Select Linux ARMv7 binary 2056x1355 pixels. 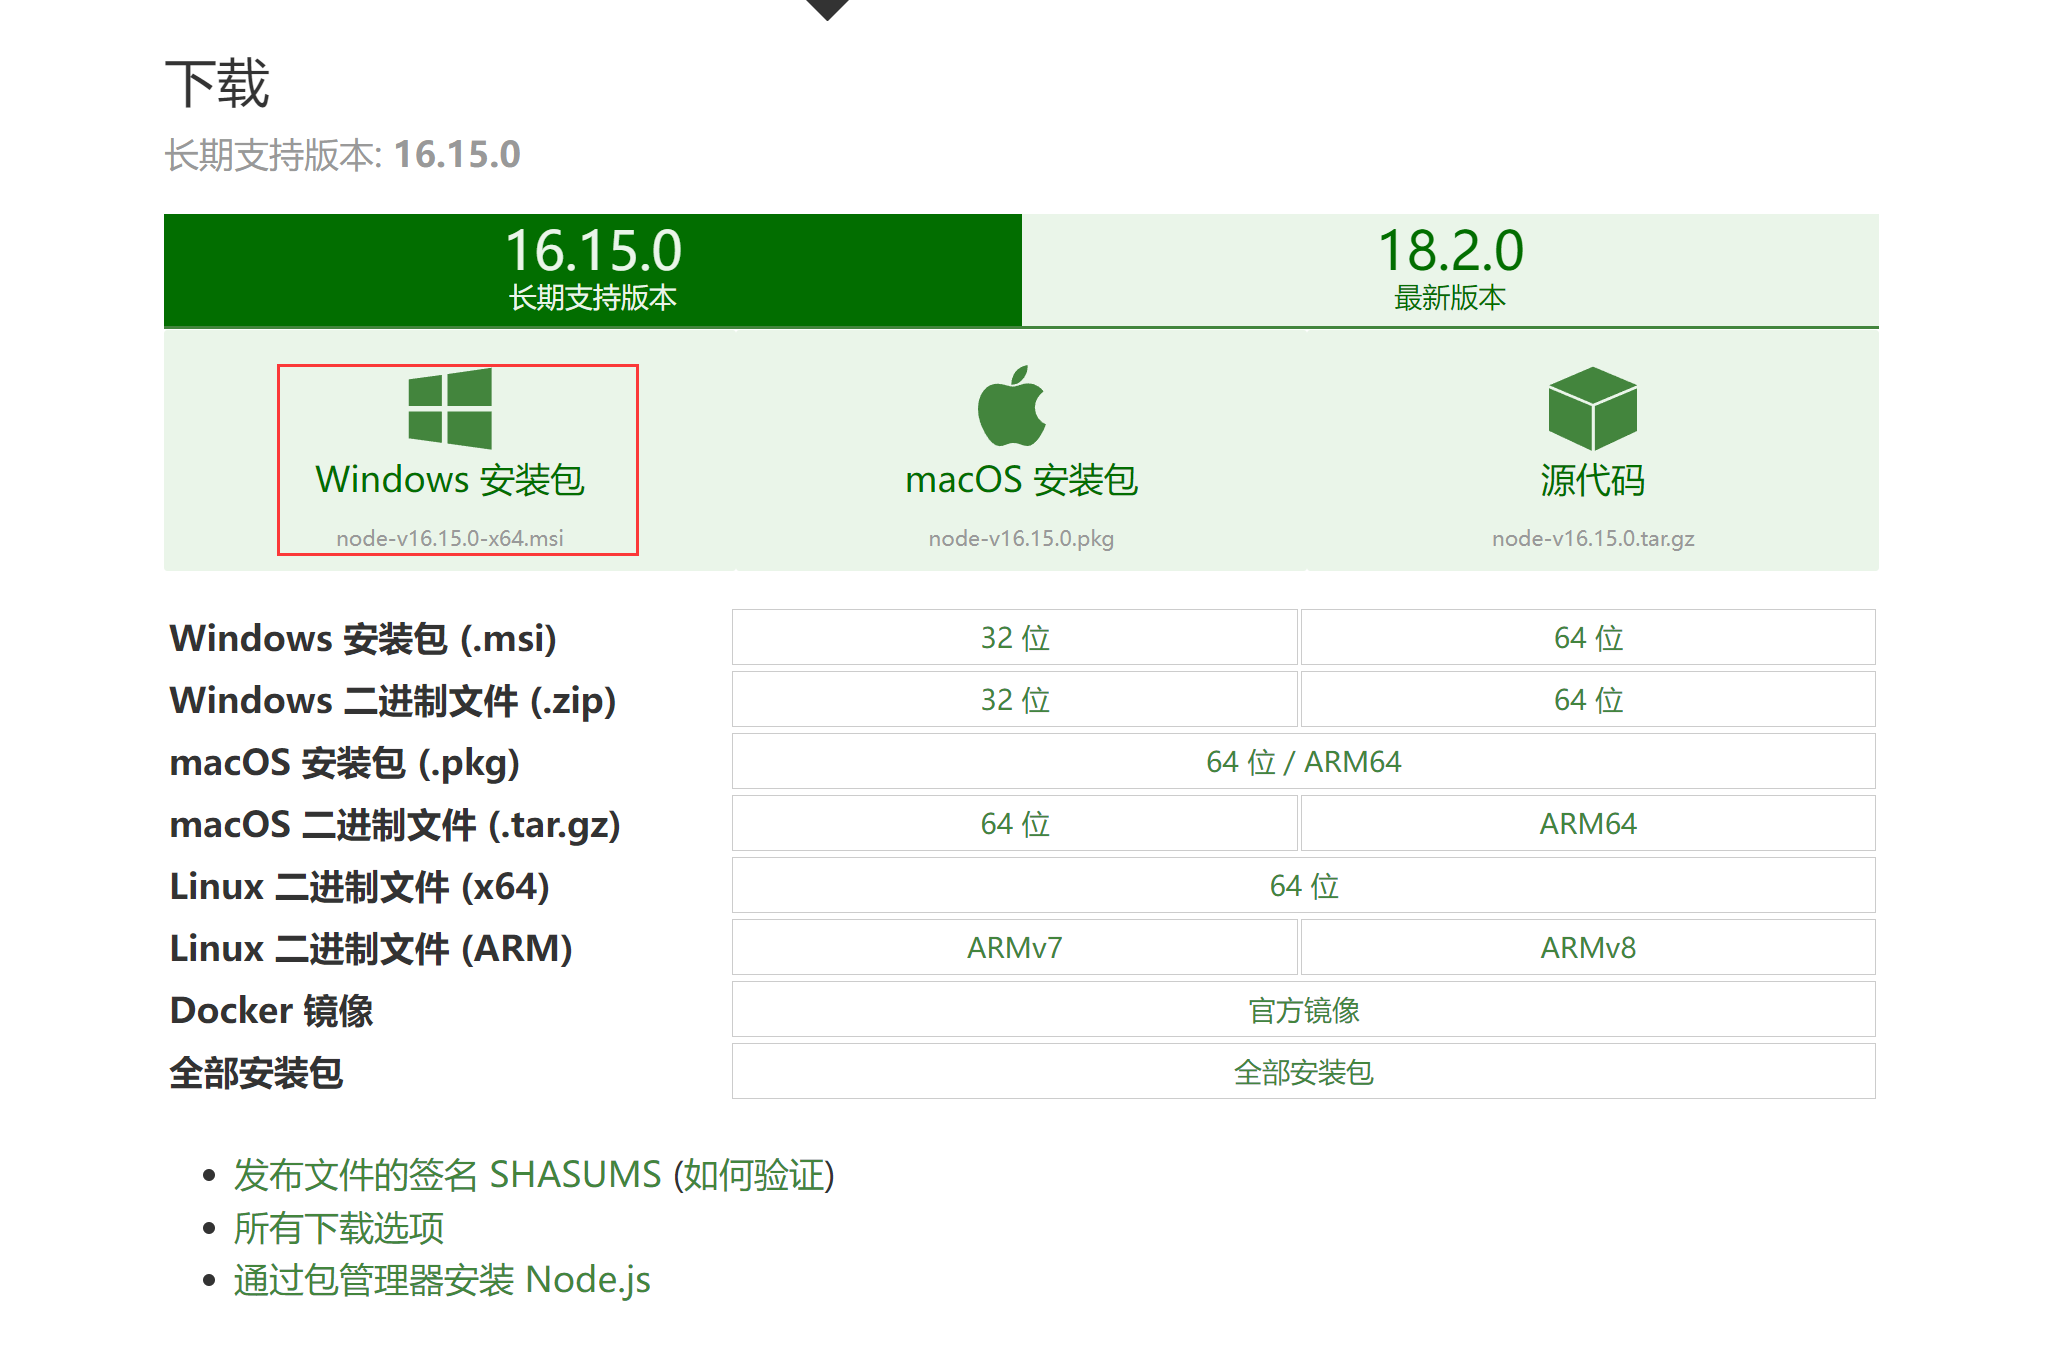(x=1014, y=948)
